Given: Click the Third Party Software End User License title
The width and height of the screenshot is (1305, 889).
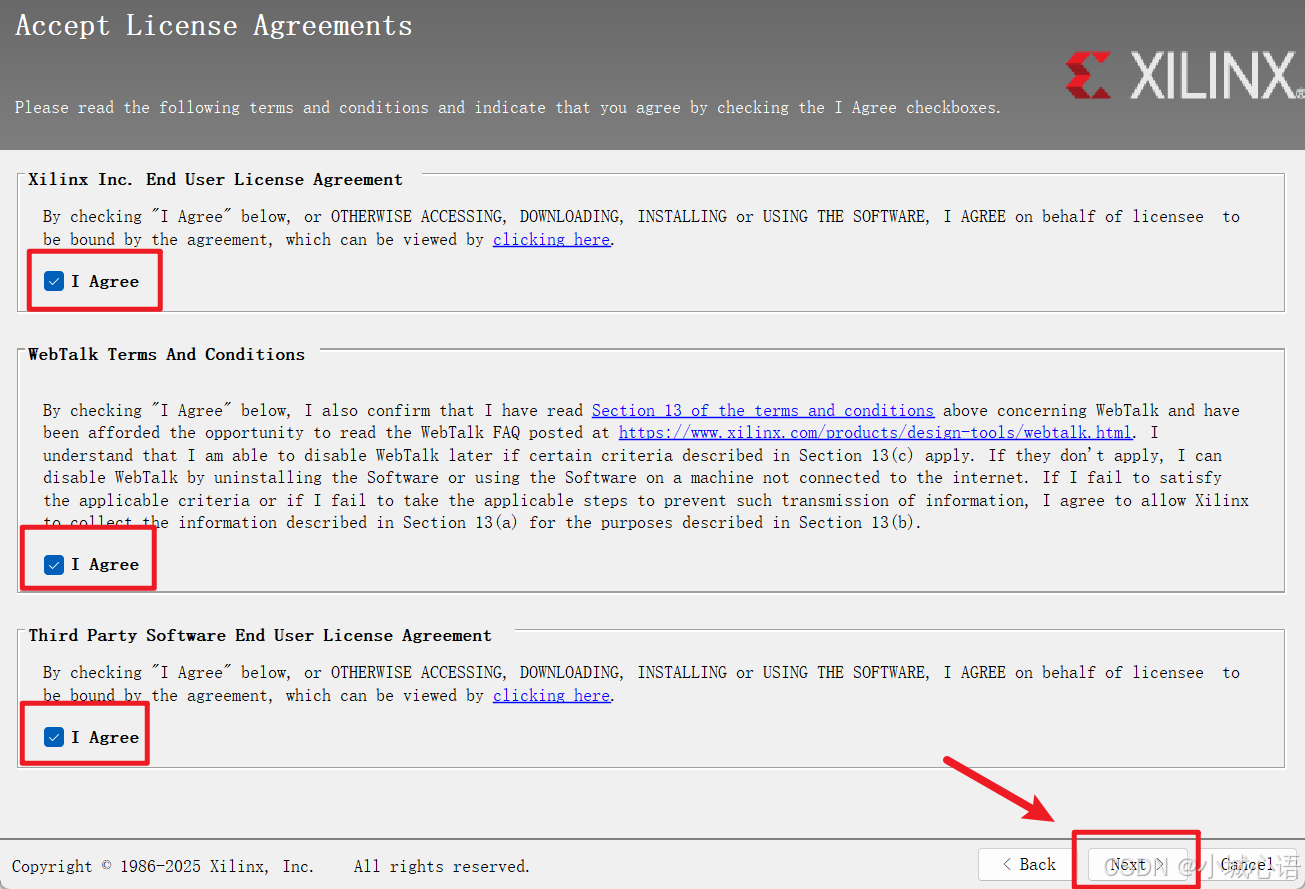Looking at the screenshot, I should [260, 636].
